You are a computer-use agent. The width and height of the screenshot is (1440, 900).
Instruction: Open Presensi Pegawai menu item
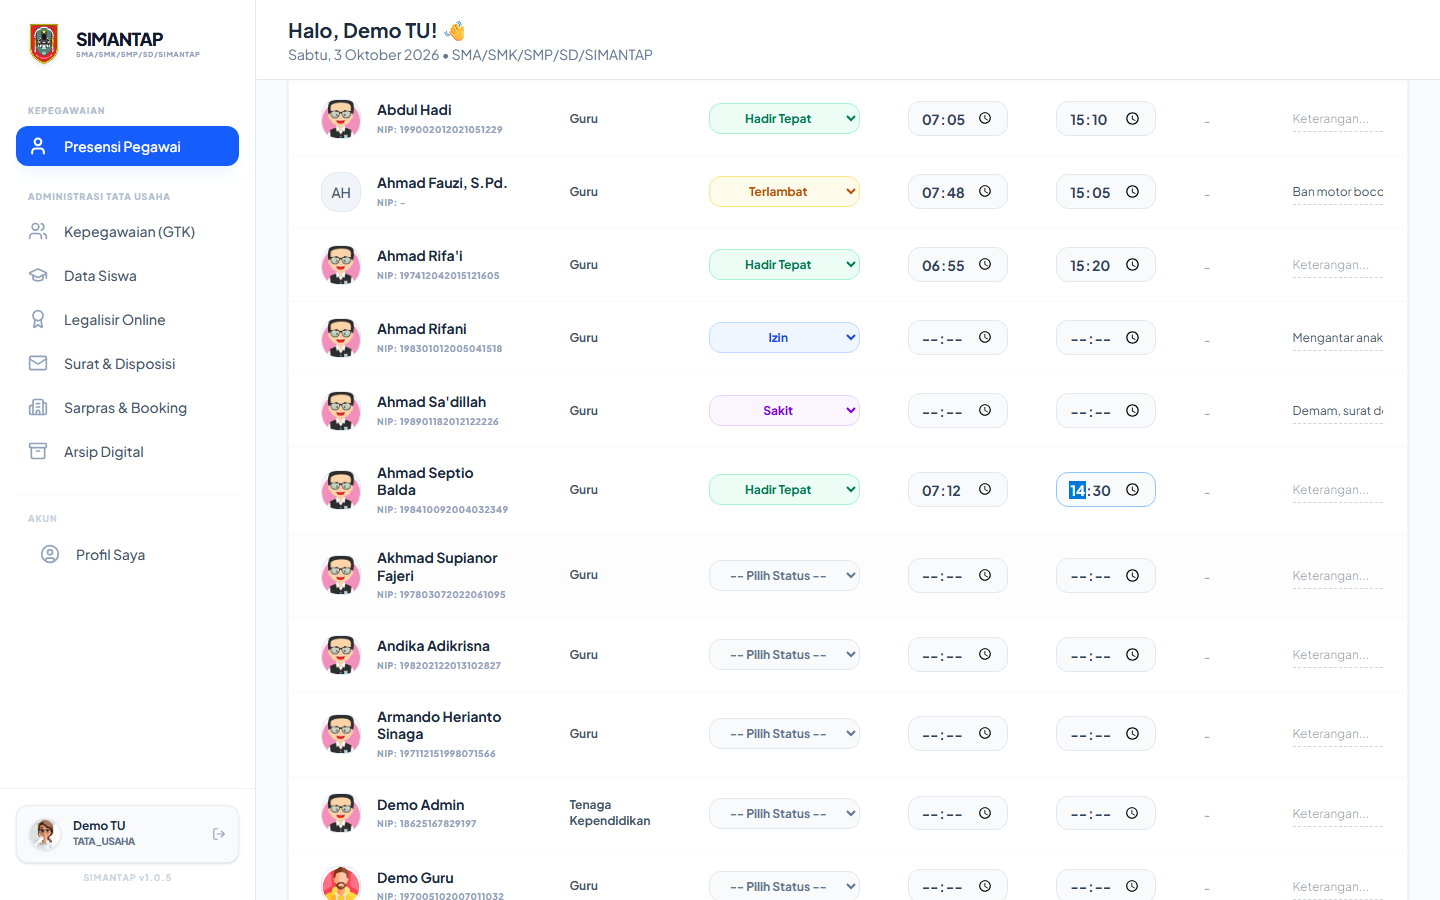coord(127,146)
